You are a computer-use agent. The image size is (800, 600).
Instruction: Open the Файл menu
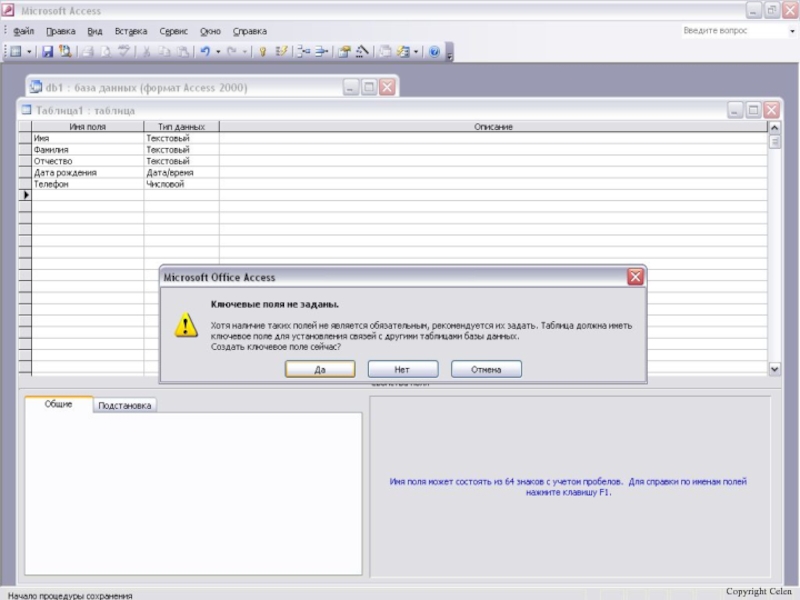pos(23,31)
